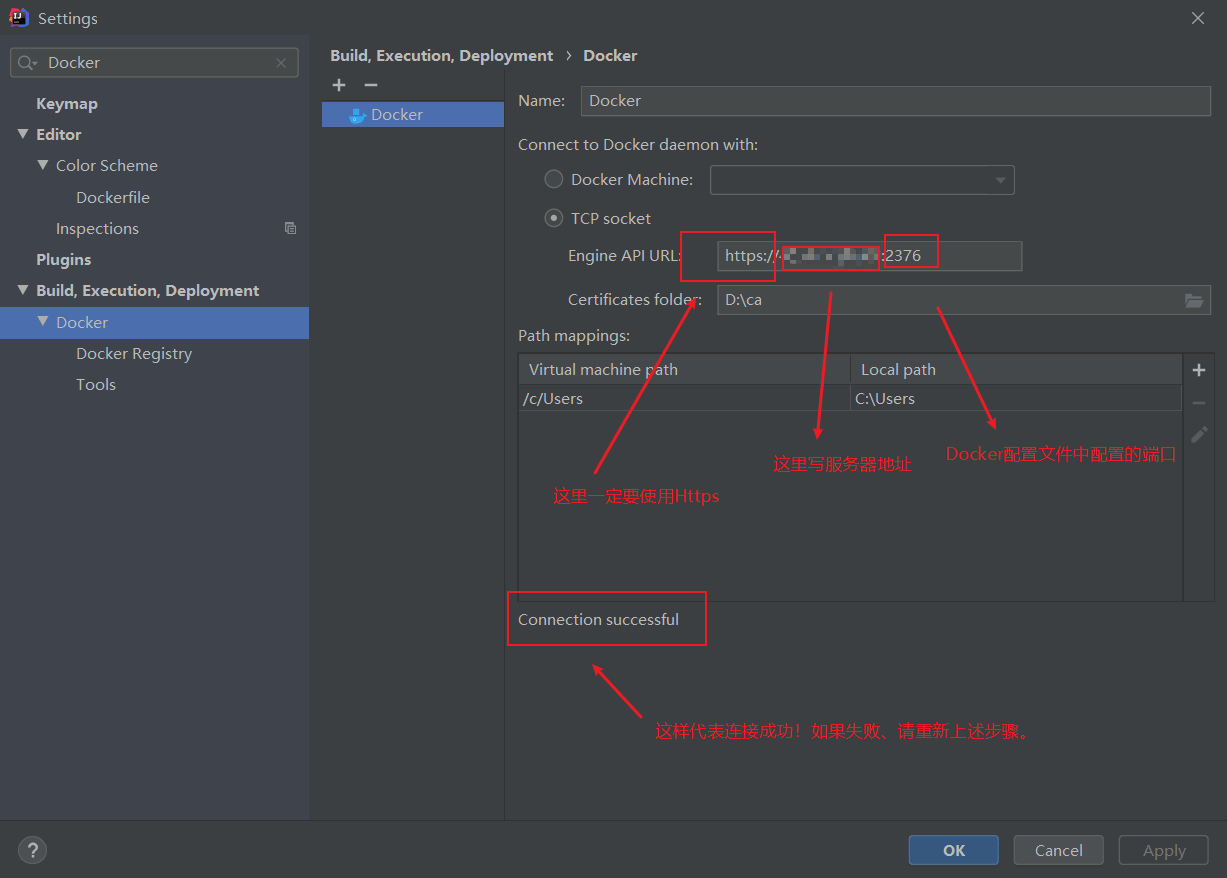Click Build, Execution, Deployment breadcrumb
1227x878 pixels.
[x=442, y=56]
